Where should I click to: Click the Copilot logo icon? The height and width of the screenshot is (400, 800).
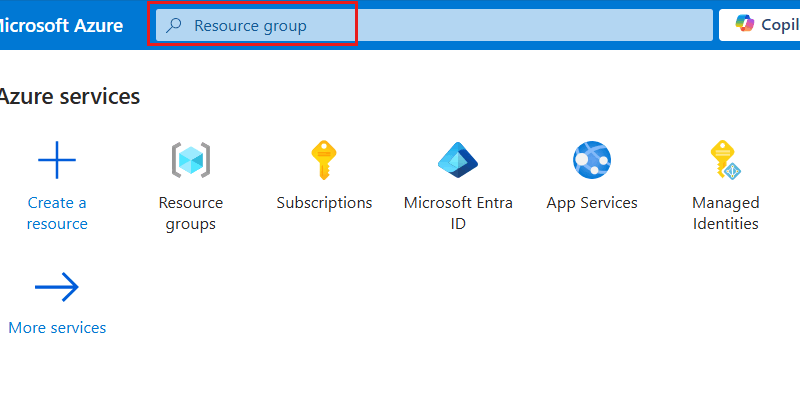(x=745, y=25)
